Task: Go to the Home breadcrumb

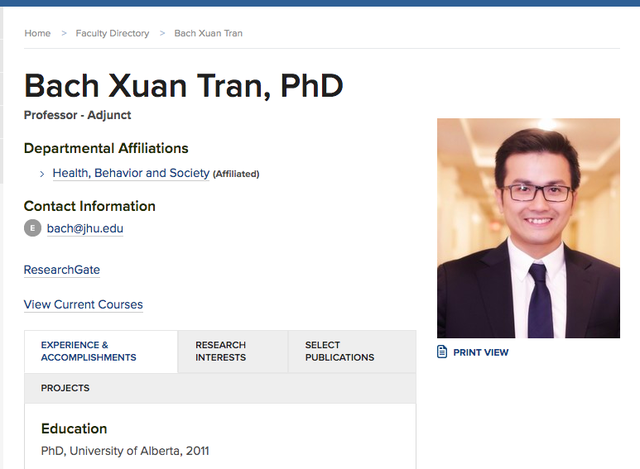Action: 38,33
